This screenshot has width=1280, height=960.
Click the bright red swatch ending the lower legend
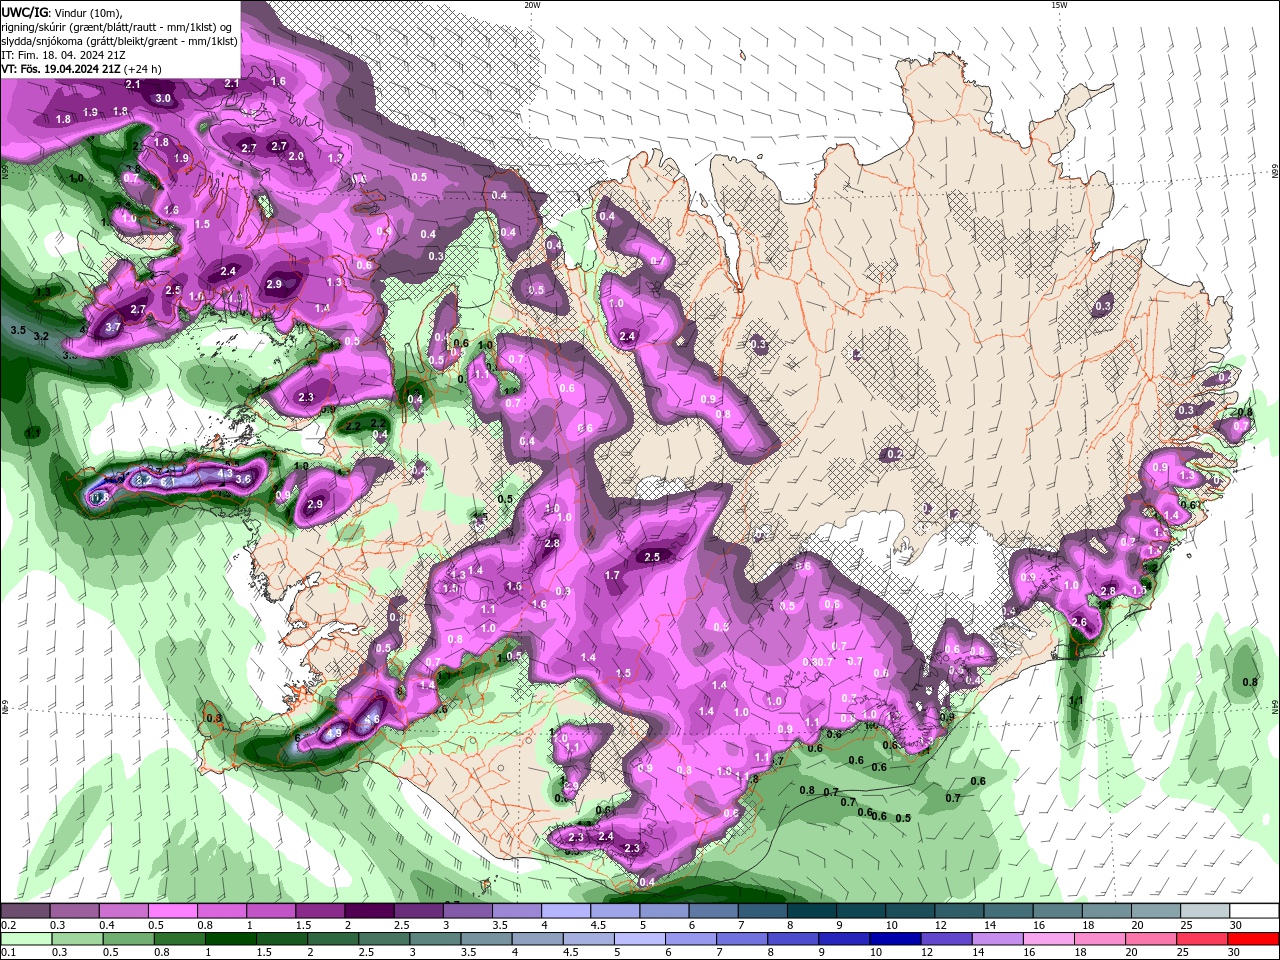[1253, 938]
